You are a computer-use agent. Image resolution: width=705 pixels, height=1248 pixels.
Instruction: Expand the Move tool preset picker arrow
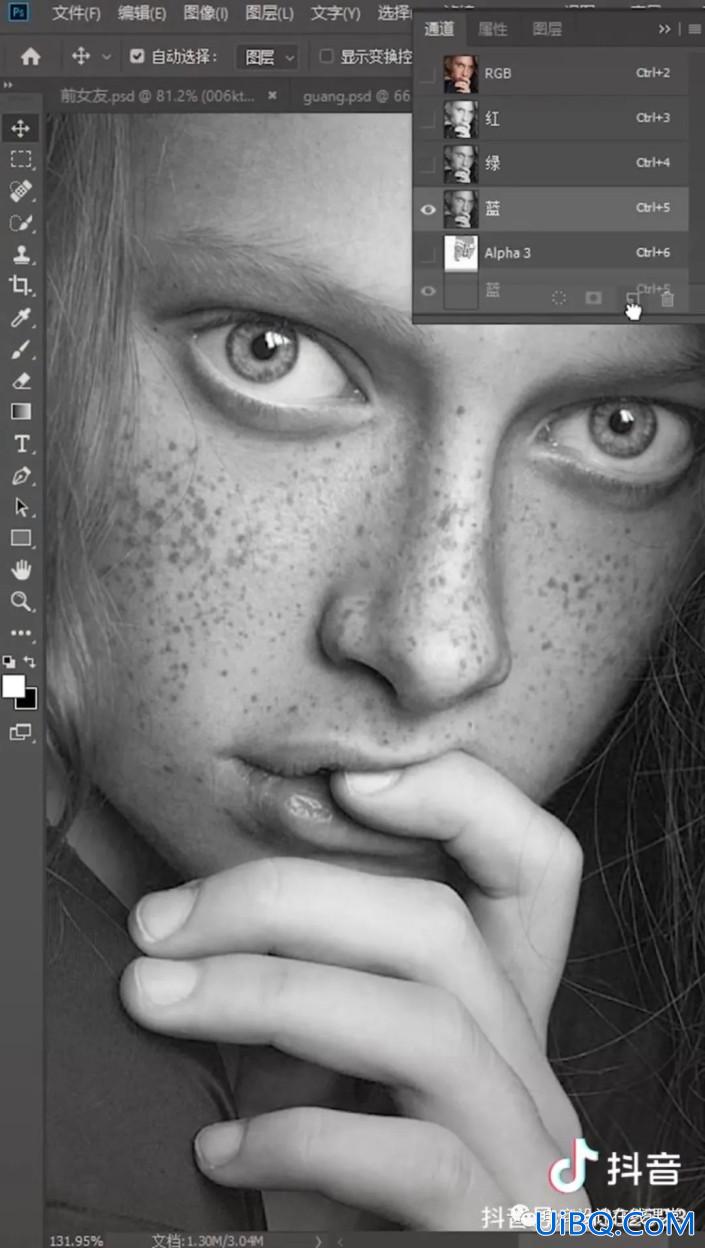pyautogui.click(x=106, y=57)
